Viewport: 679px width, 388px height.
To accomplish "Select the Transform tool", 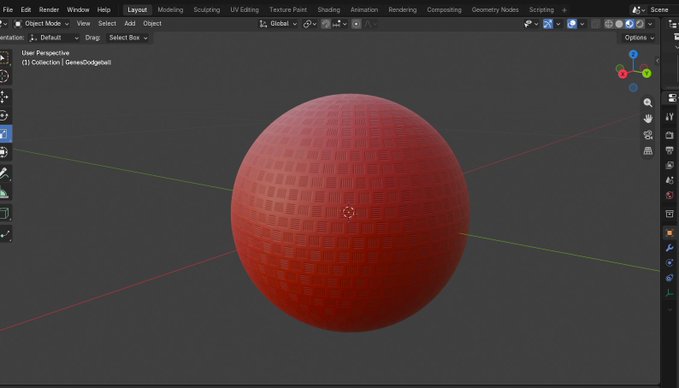I will tap(4, 152).
